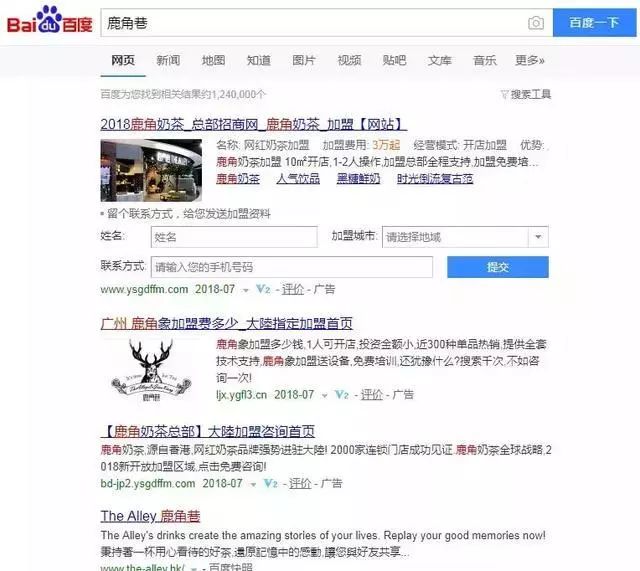Switch to the 图片 tab
Image resolution: width=640 pixels, height=571 pixels.
[x=304, y=60]
